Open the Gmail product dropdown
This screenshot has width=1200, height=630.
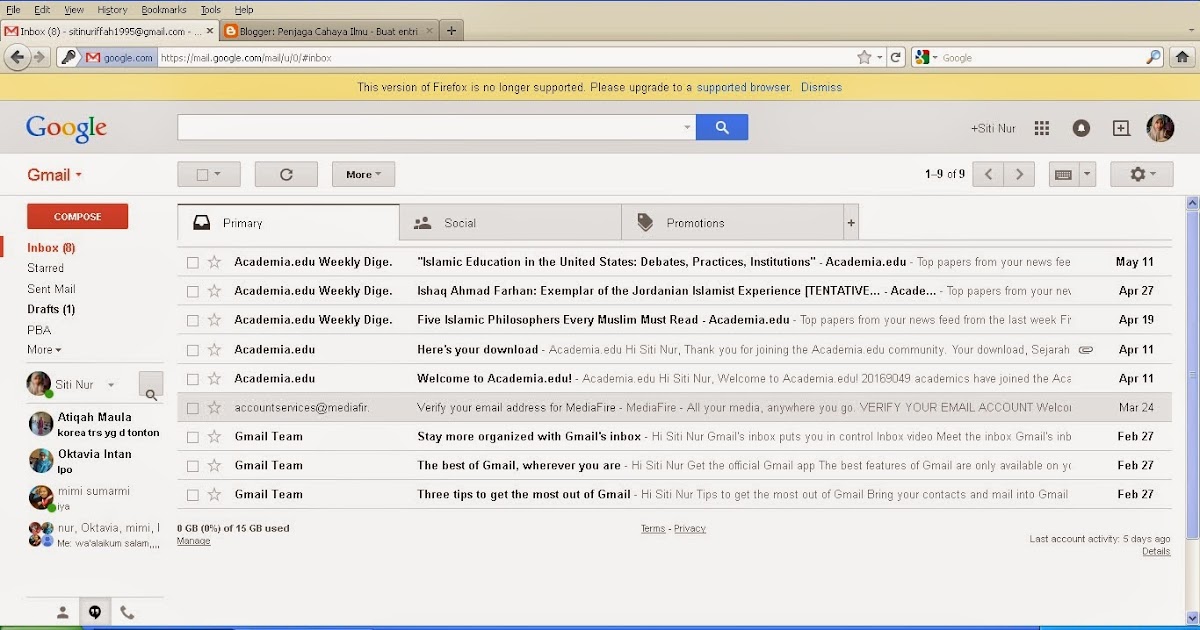55,175
